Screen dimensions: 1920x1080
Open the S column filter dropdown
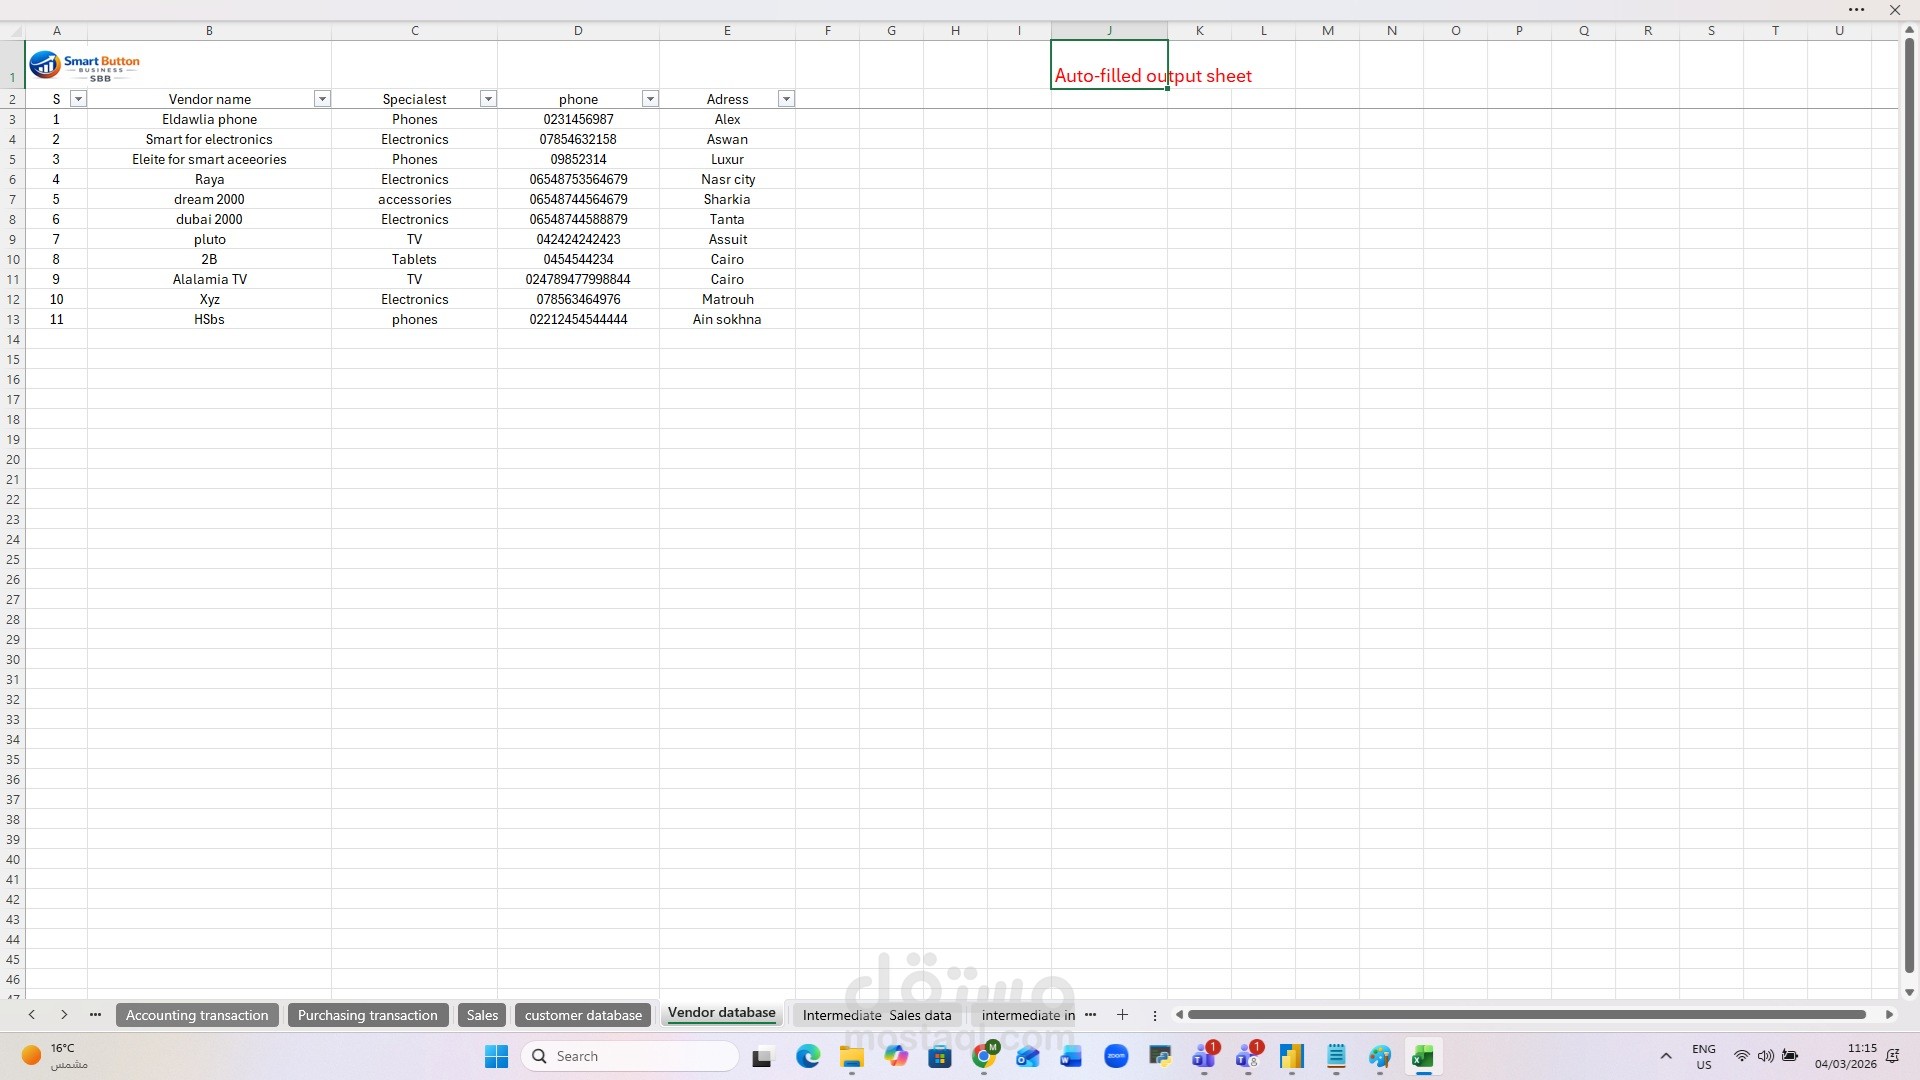click(78, 99)
